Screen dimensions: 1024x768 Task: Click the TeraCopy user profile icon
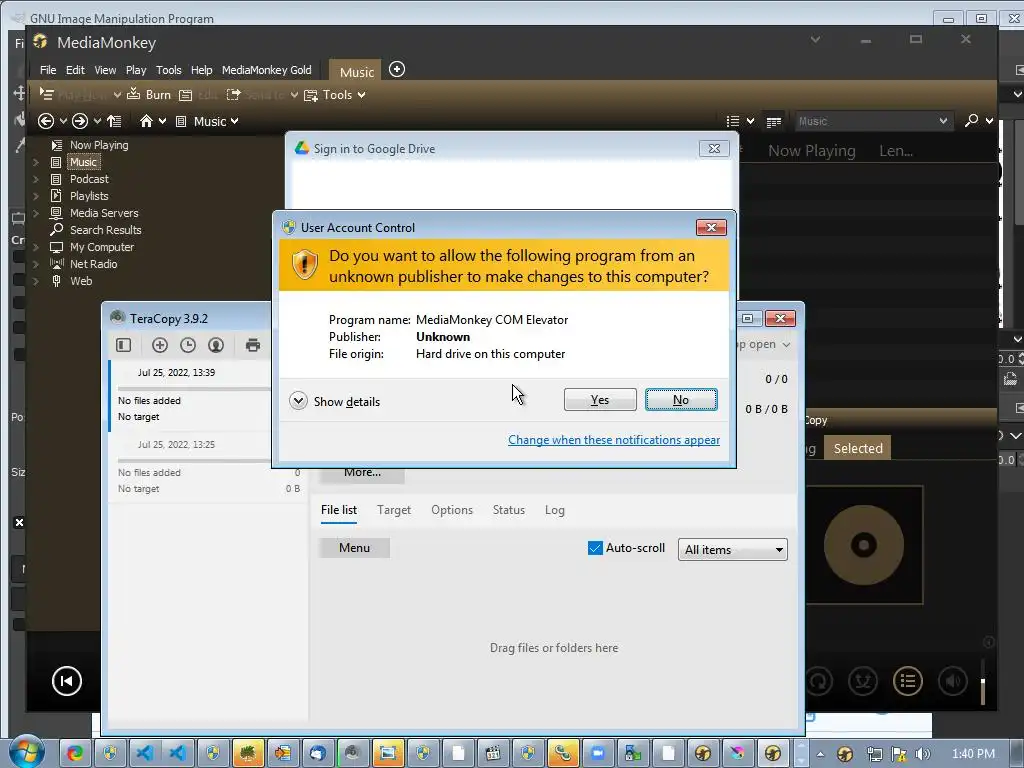click(216, 345)
